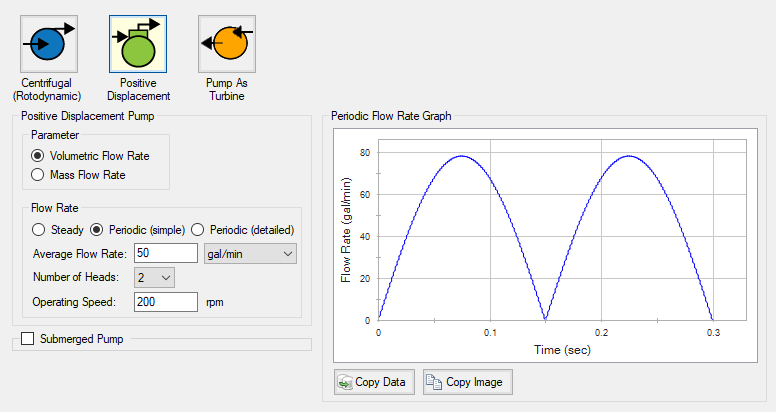The height and width of the screenshot is (412, 776).
Task: Expand the Number of Heads dropdown
Action: point(154,277)
